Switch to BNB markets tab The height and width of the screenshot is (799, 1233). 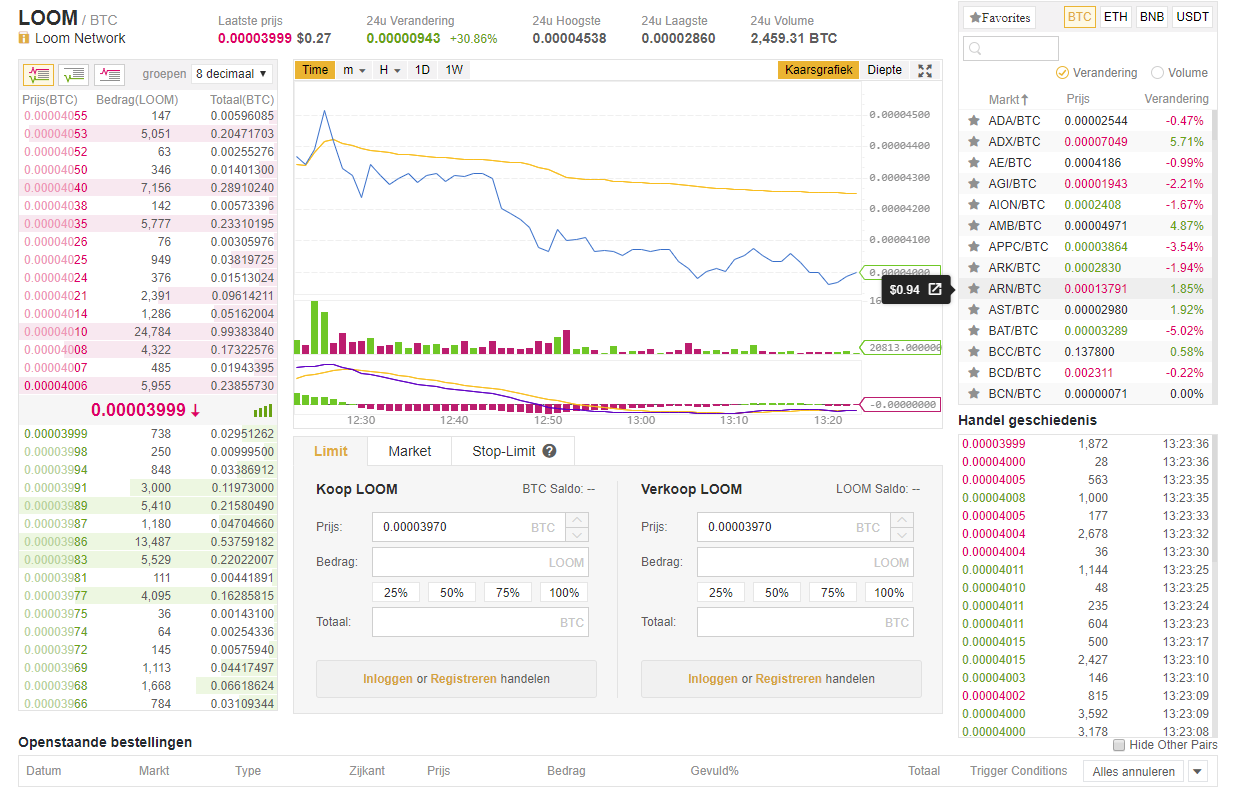click(x=1152, y=17)
